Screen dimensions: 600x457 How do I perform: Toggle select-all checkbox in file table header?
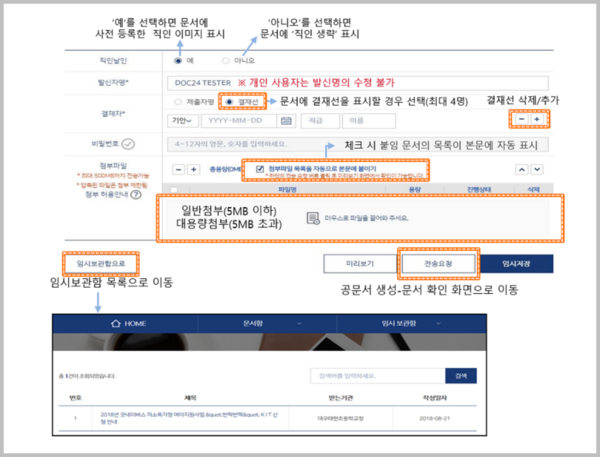[x=174, y=189]
